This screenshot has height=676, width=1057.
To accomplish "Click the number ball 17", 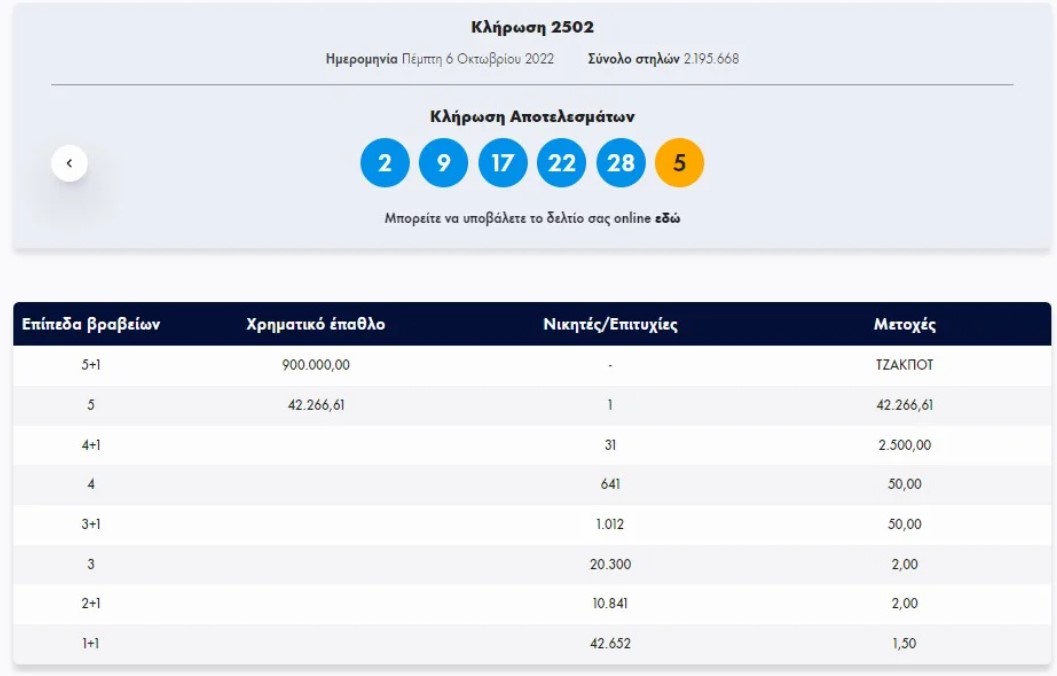I will click(503, 162).
